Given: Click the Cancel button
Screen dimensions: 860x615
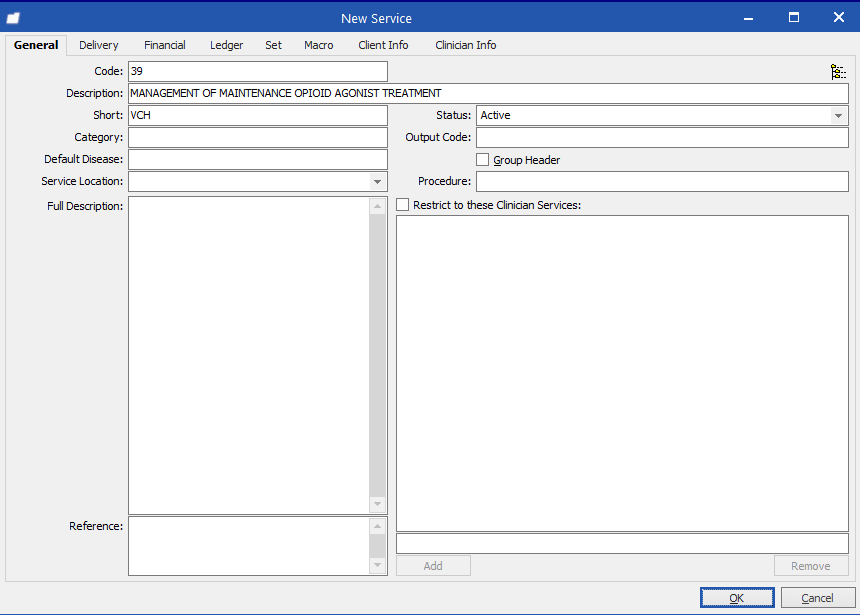Looking at the screenshot, I should (x=817, y=598).
